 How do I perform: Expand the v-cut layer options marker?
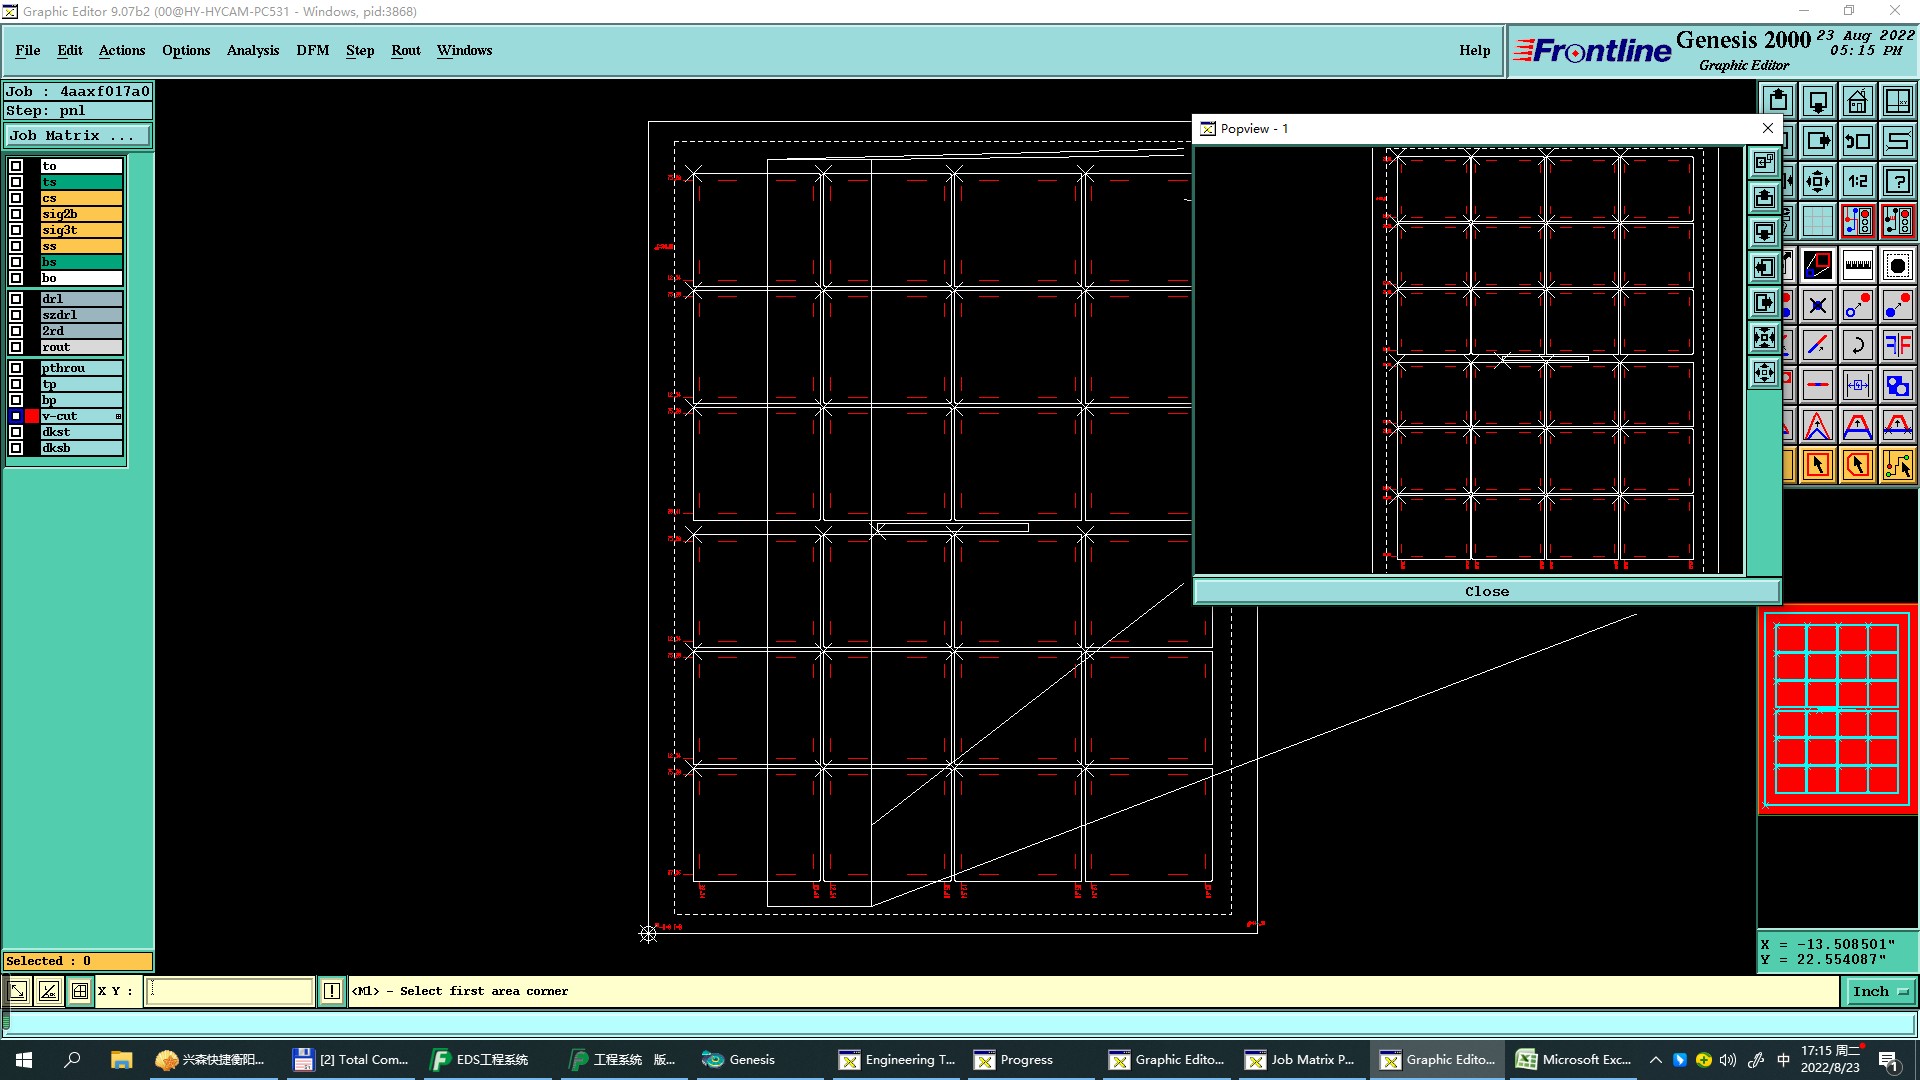tap(118, 416)
